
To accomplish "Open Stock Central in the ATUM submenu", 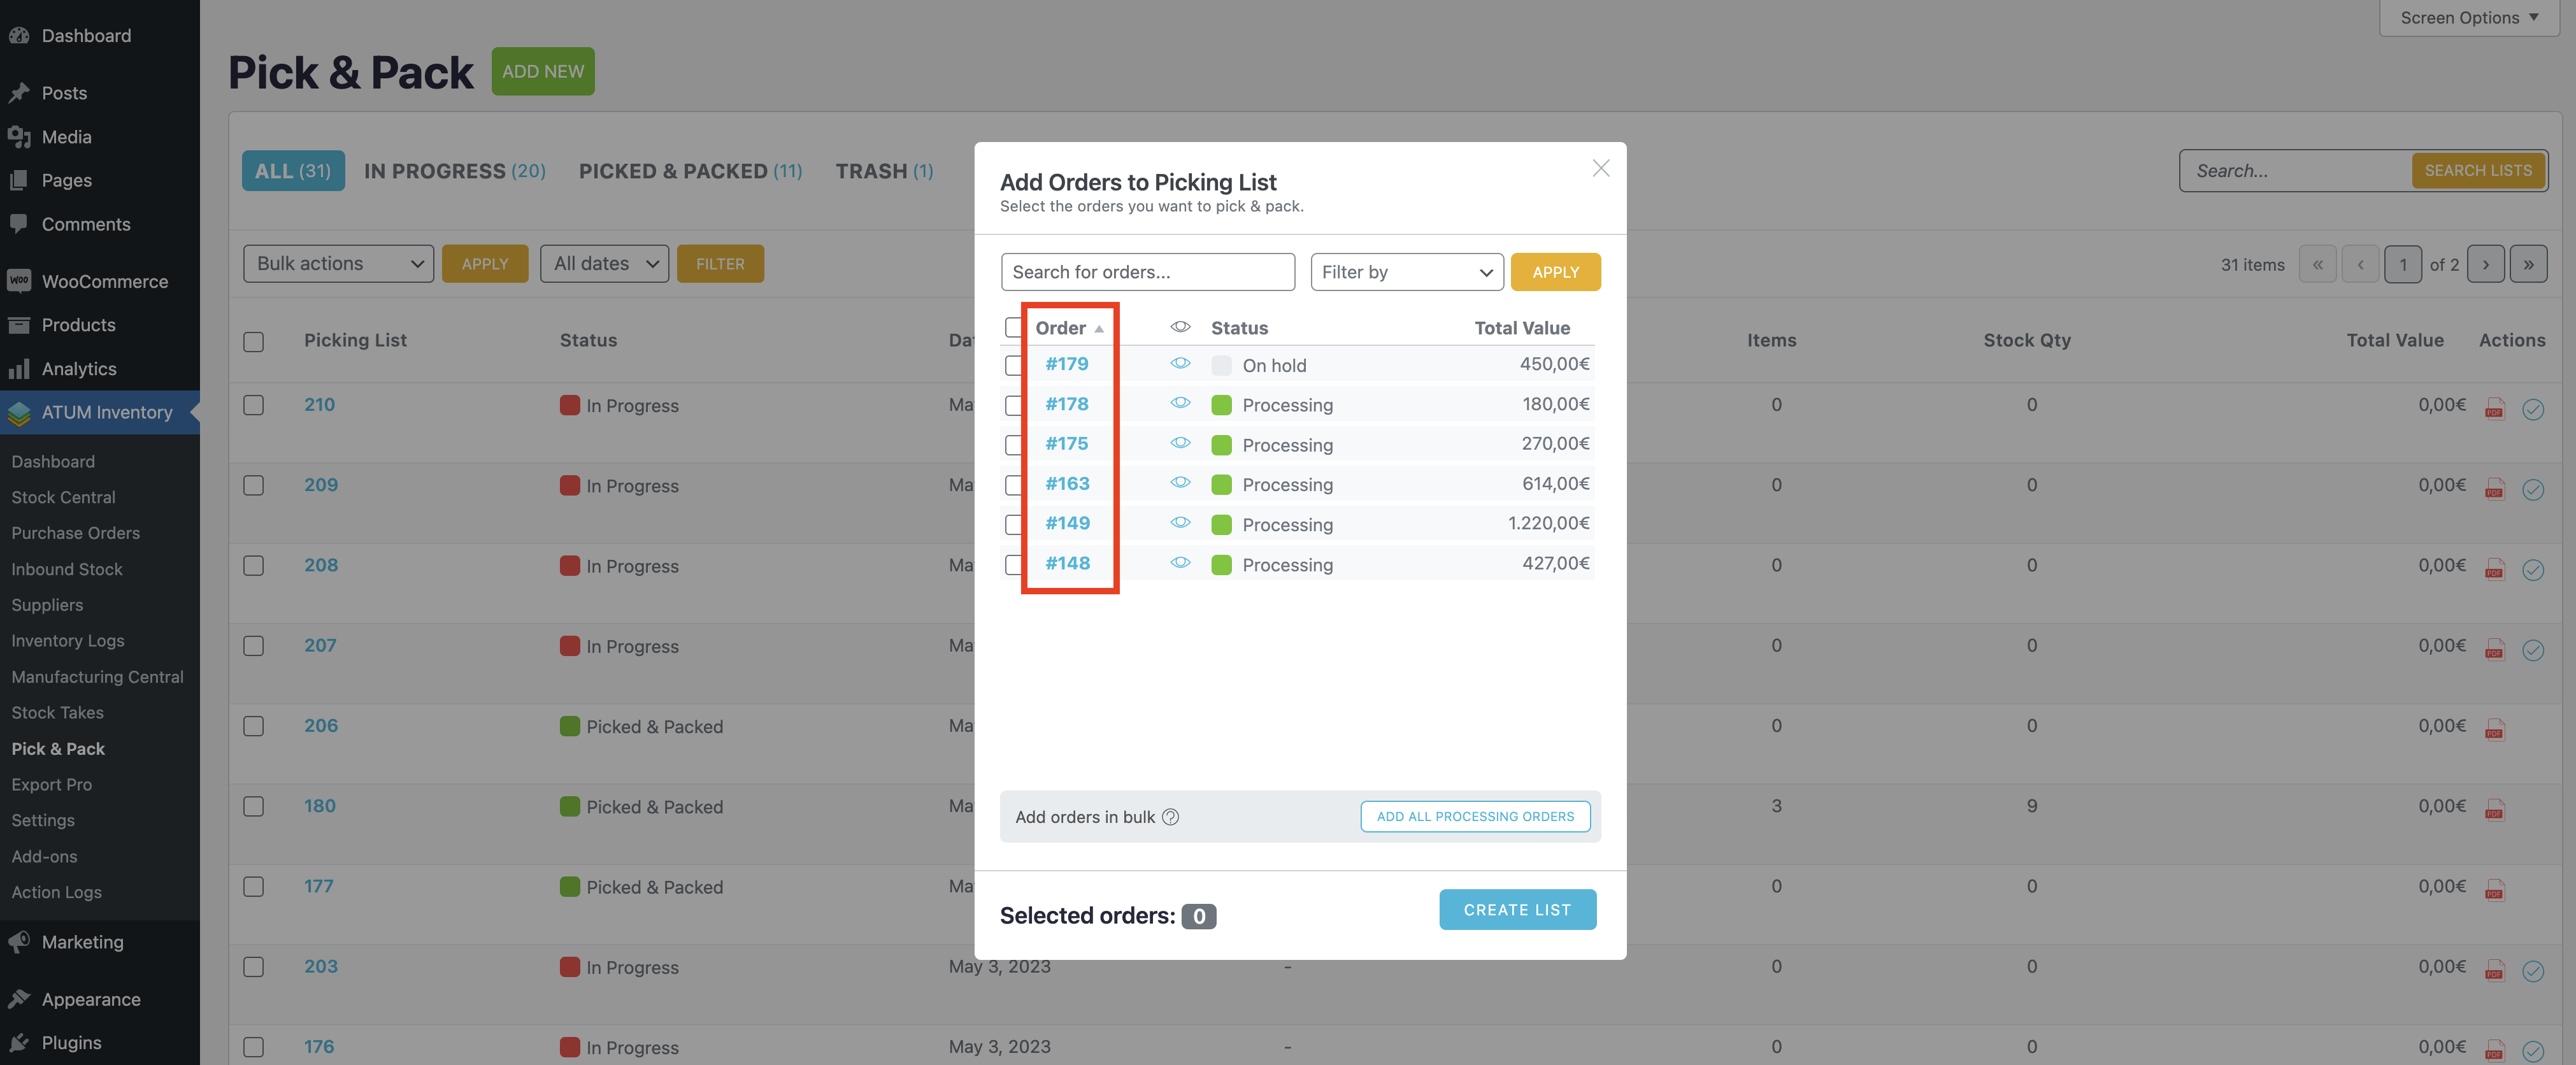I will [63, 497].
